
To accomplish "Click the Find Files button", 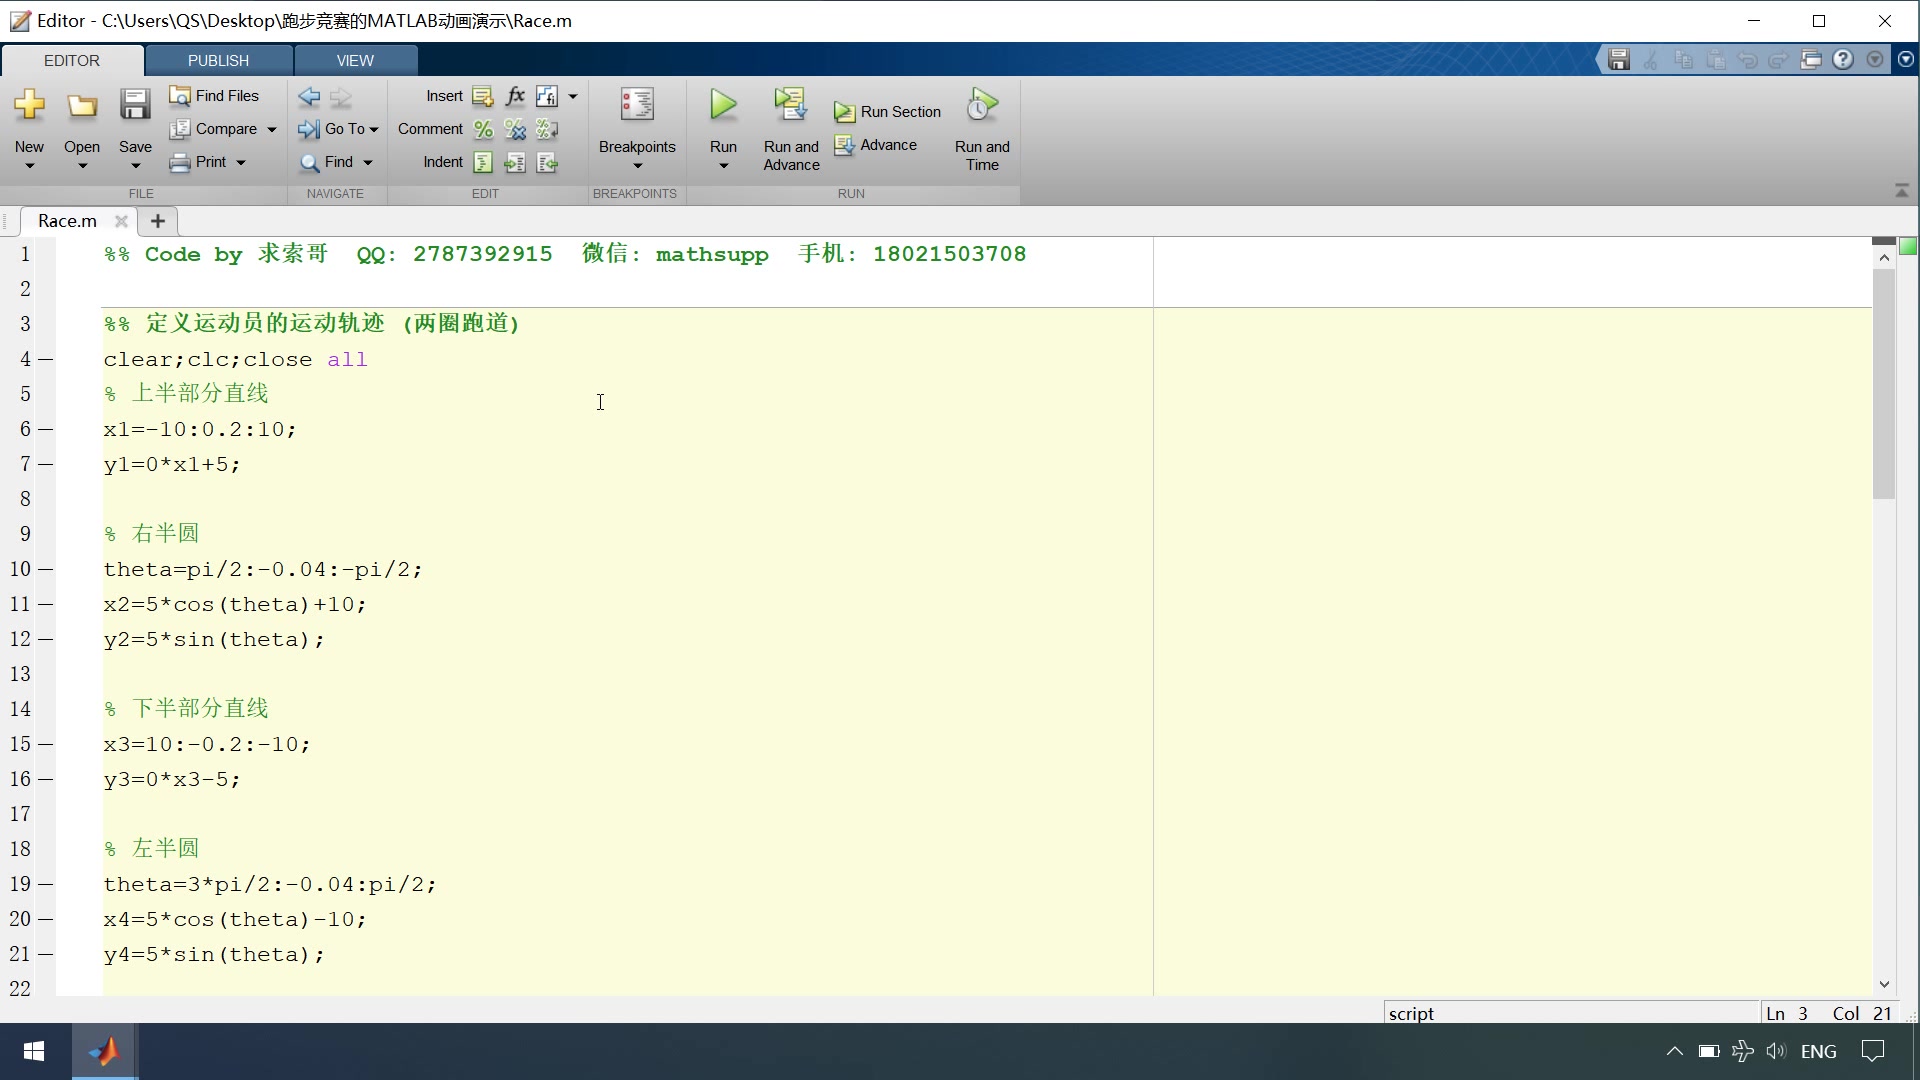I will pos(214,96).
